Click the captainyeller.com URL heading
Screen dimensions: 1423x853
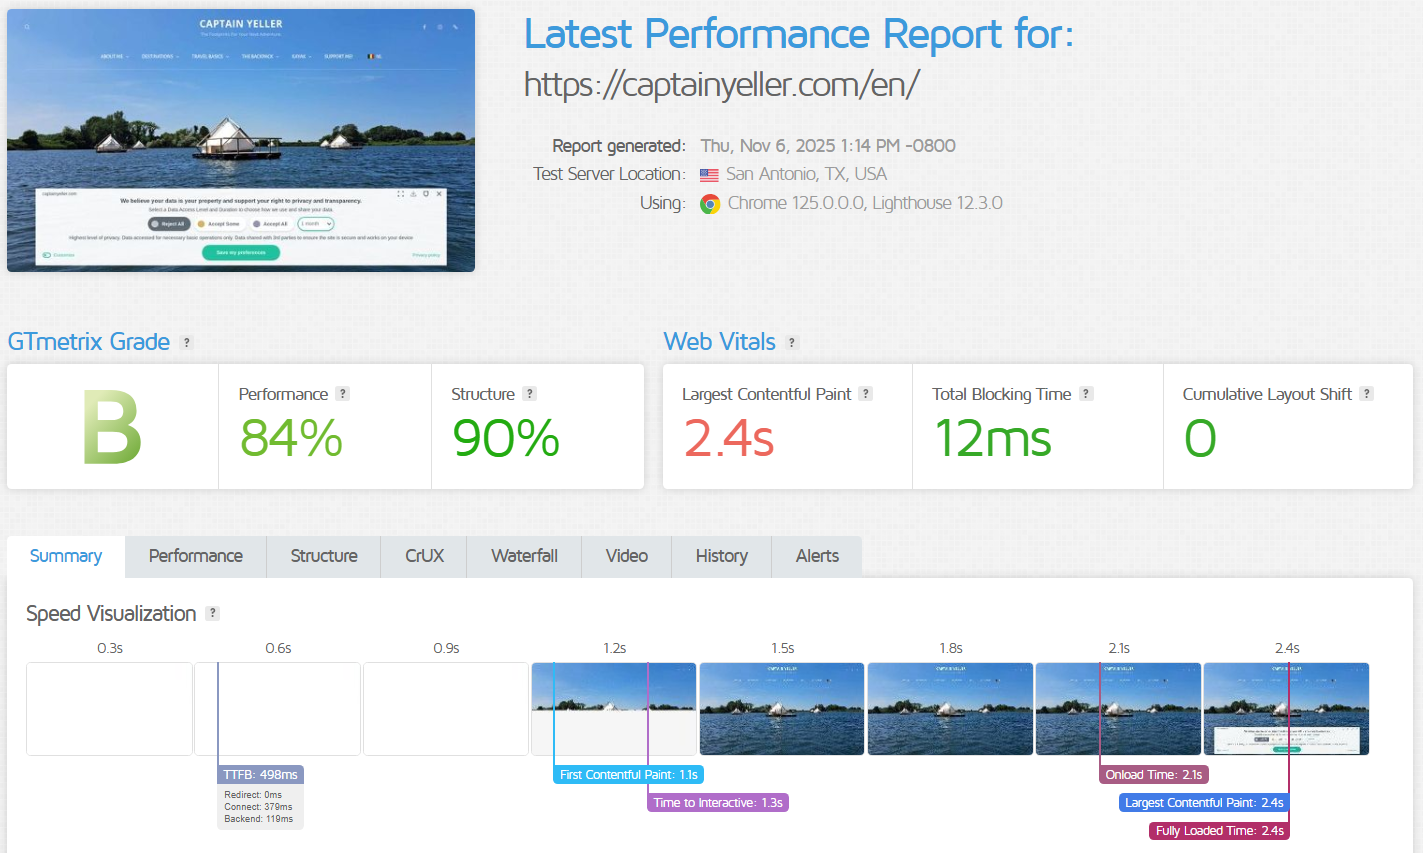click(x=722, y=84)
